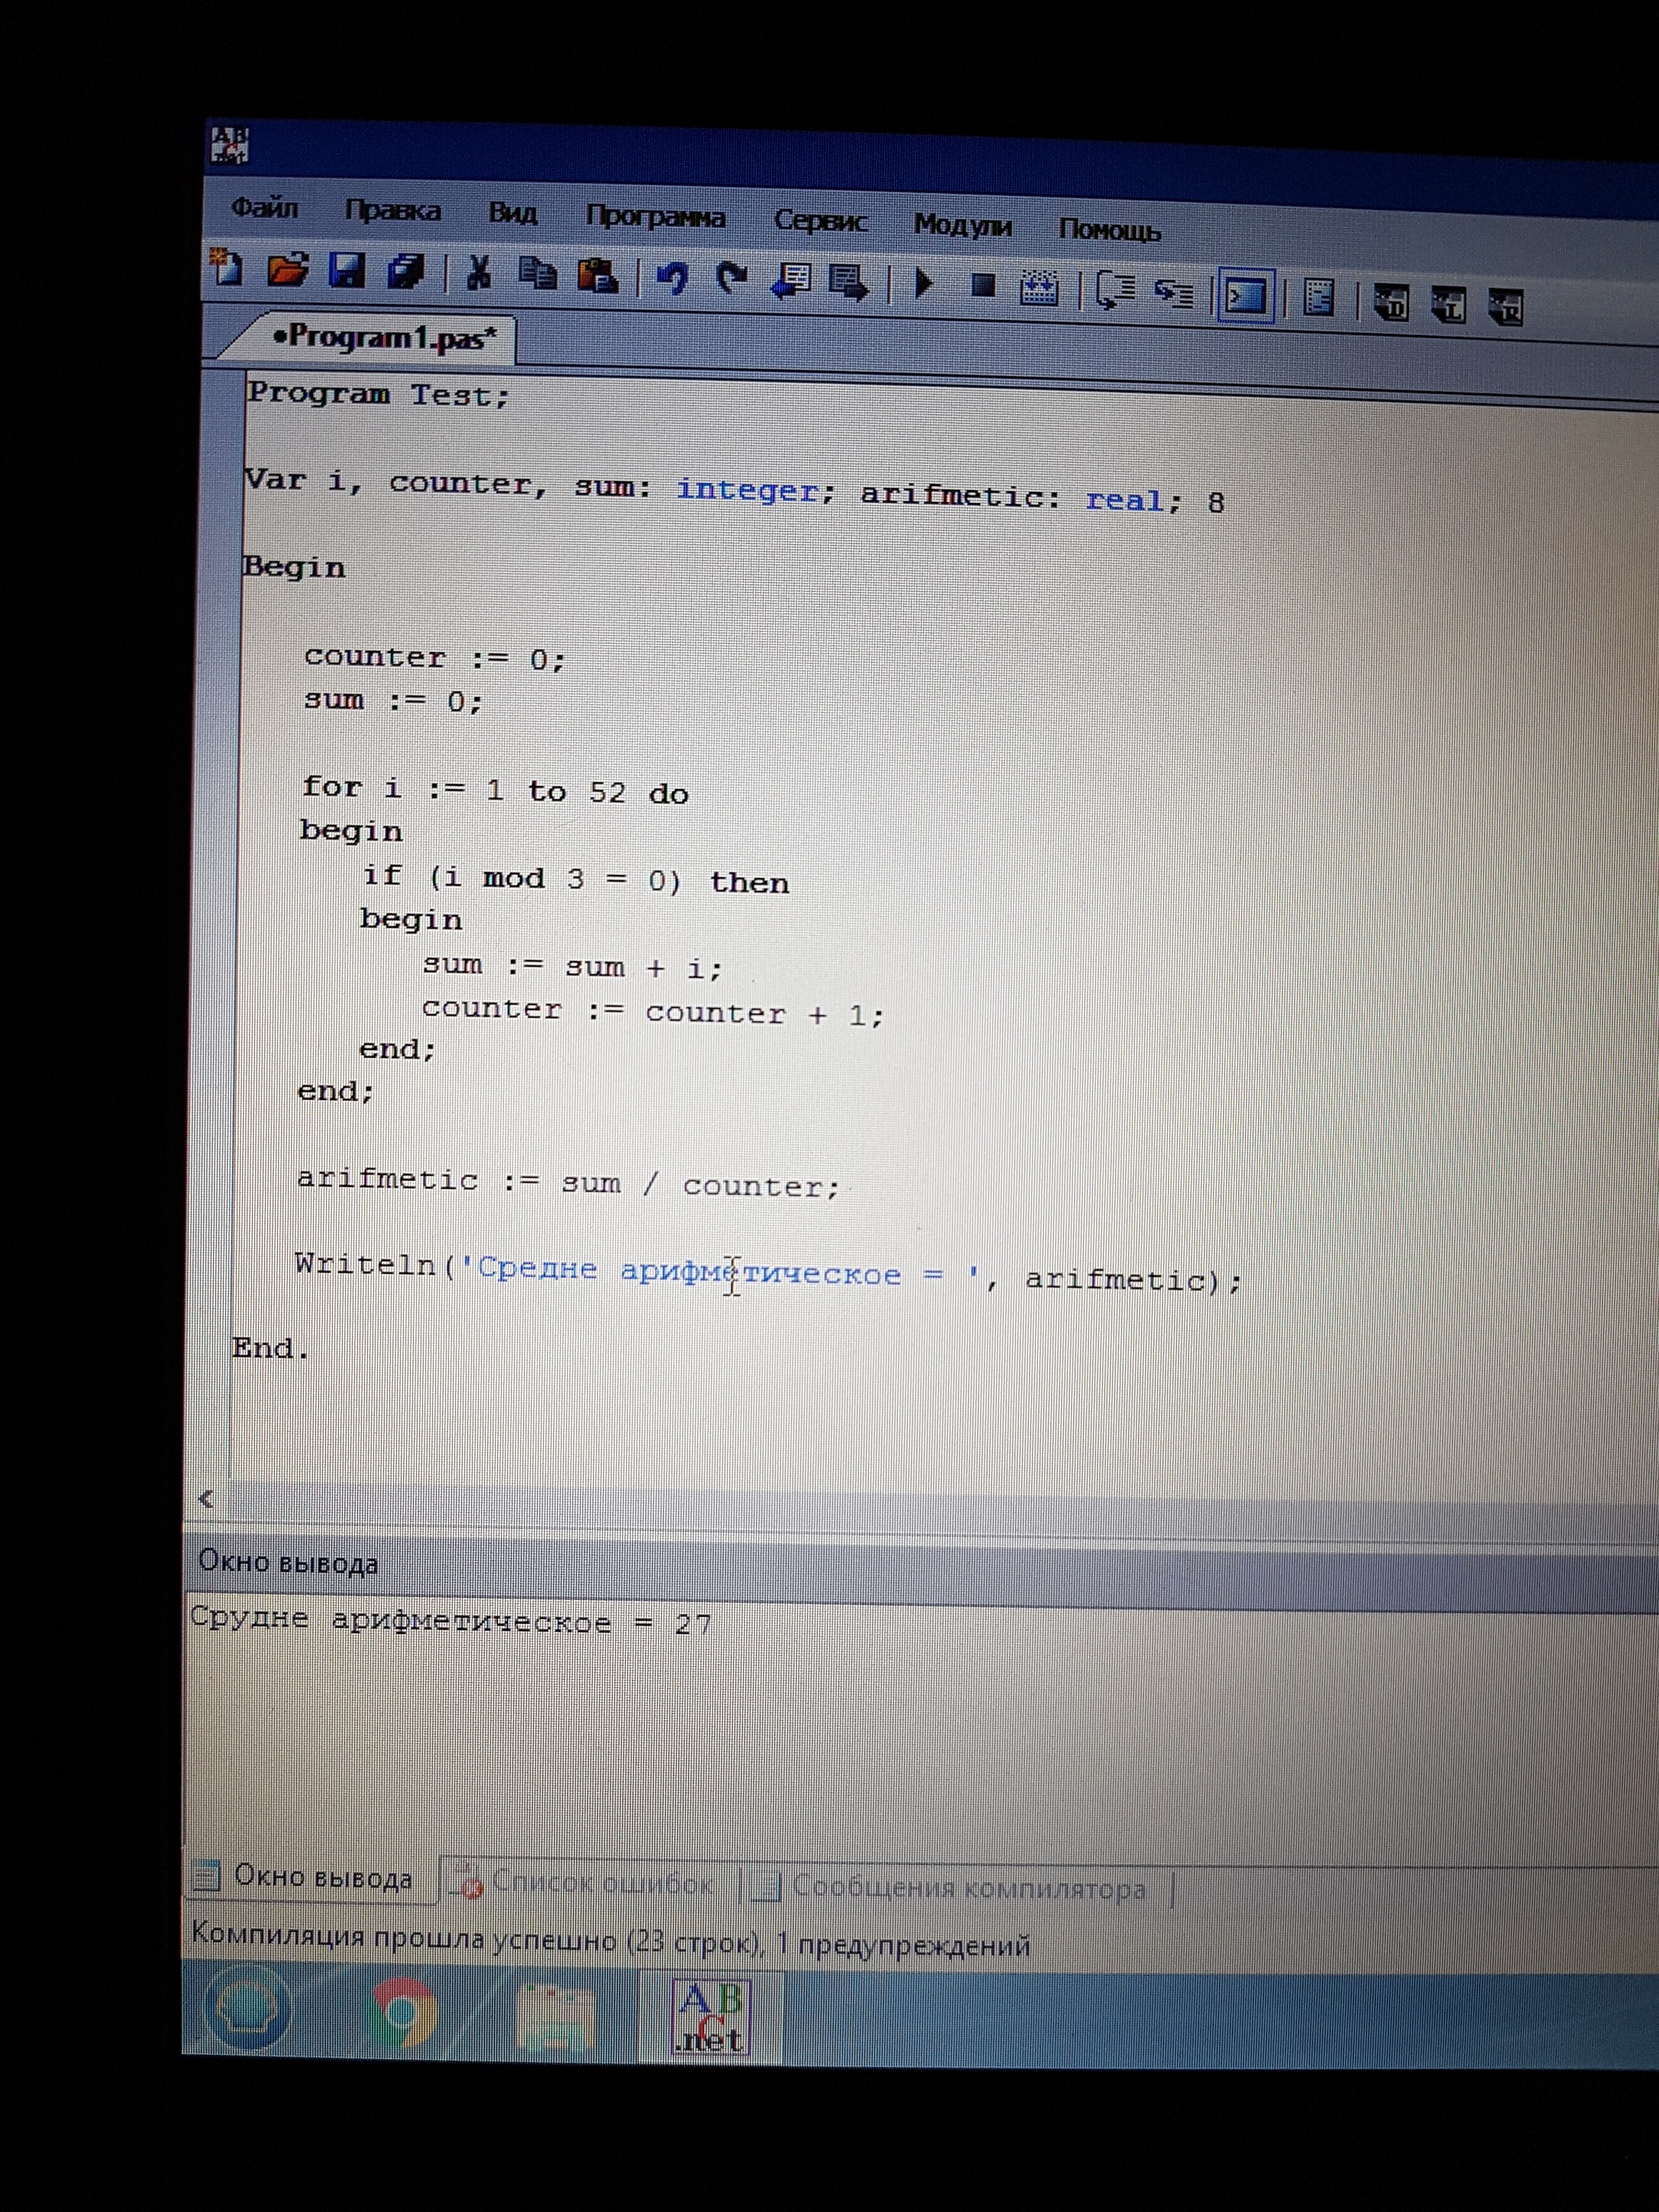Screen dimensions: 1659x2212
Task: Open the Программа menu
Action: [655, 217]
